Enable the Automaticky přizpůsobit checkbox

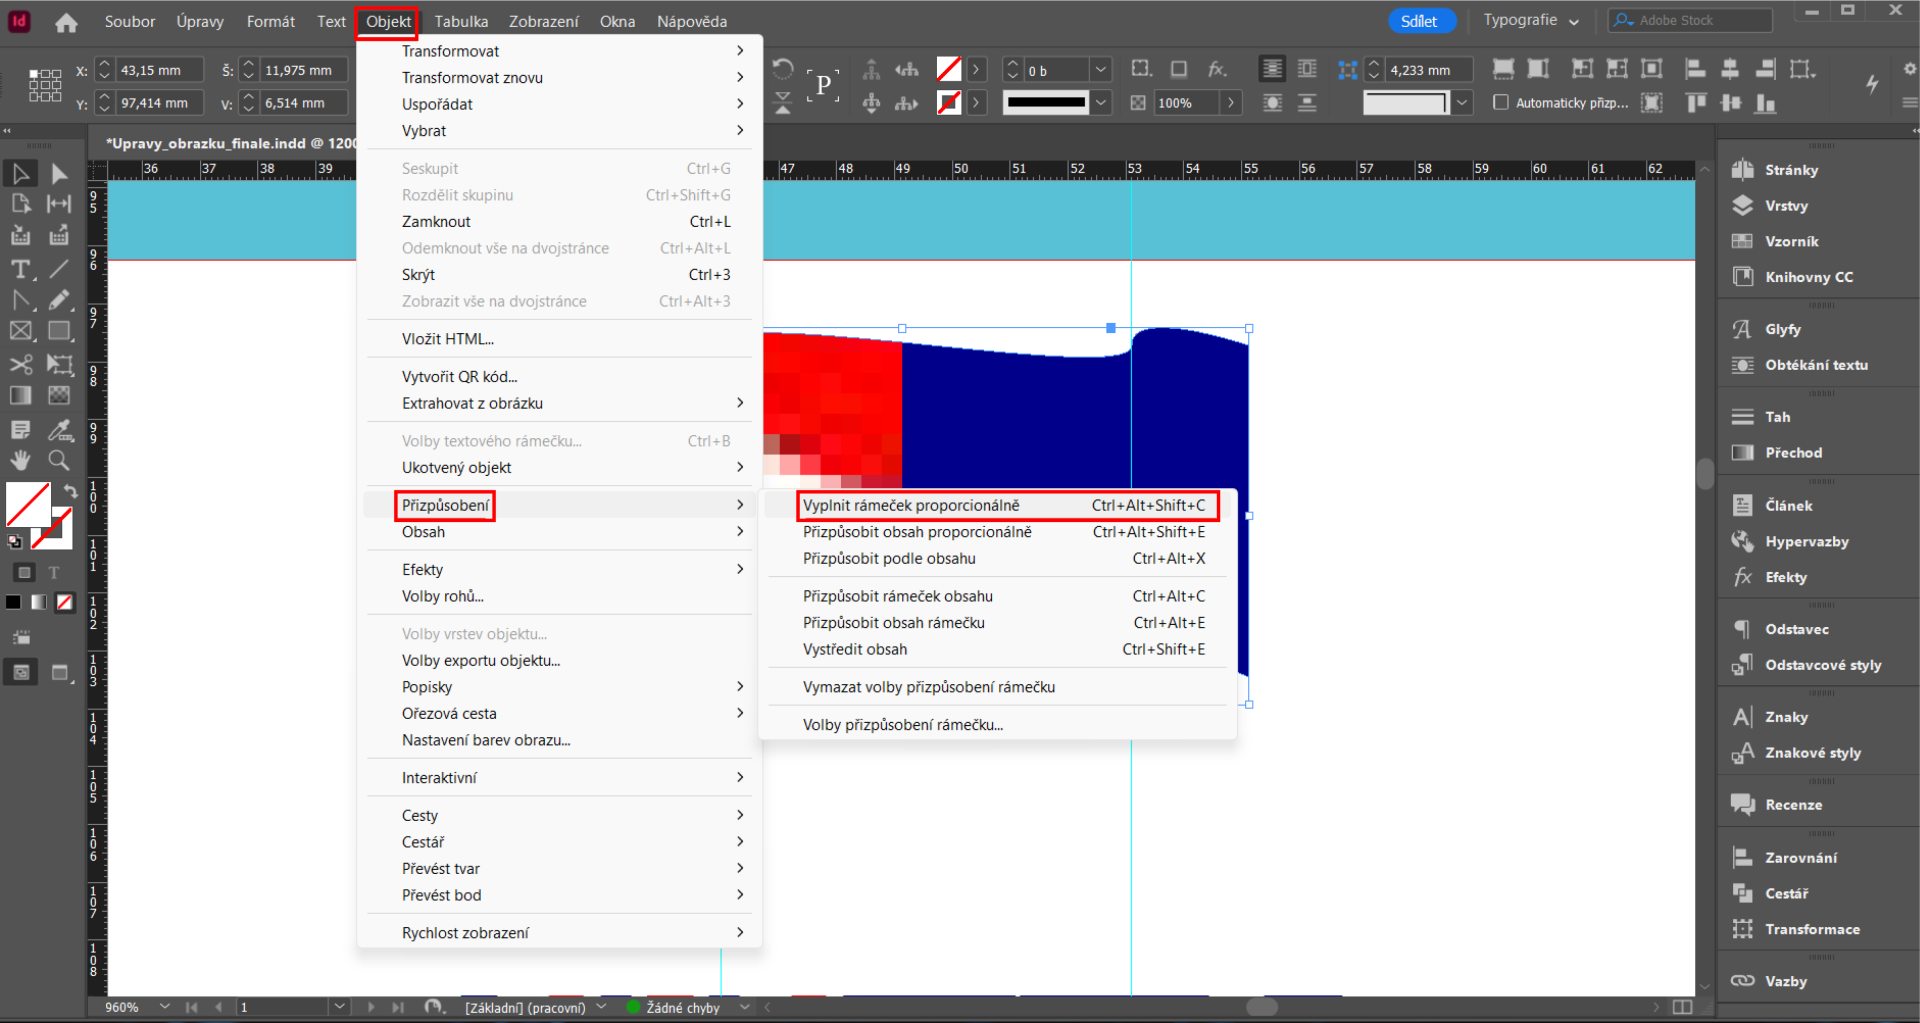[1501, 102]
